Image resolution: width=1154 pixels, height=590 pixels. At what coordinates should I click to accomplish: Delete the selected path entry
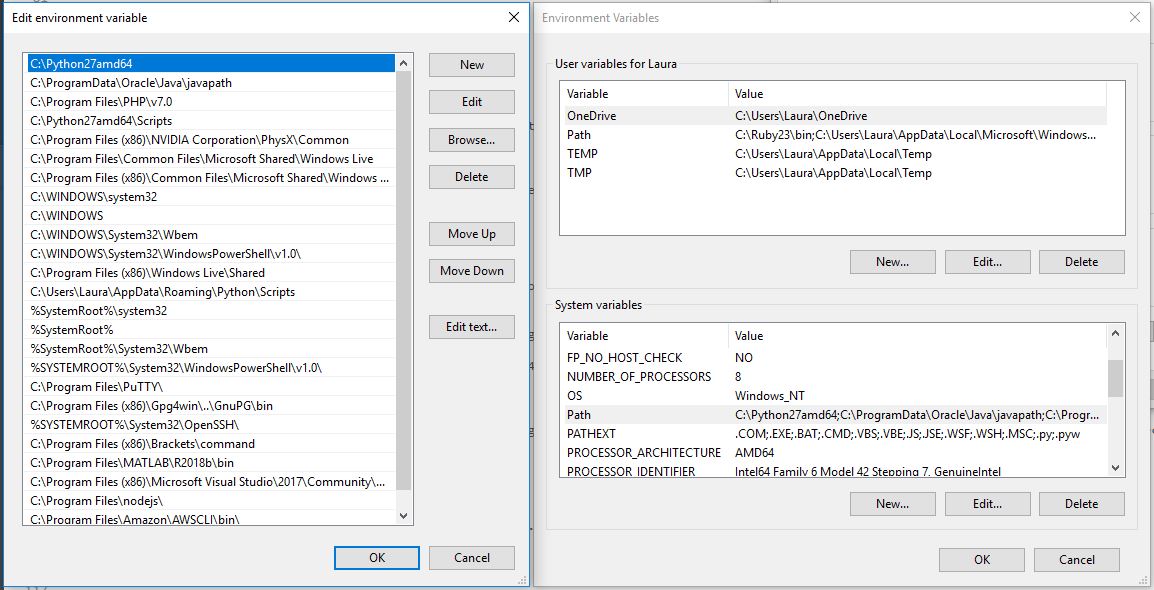pos(471,177)
